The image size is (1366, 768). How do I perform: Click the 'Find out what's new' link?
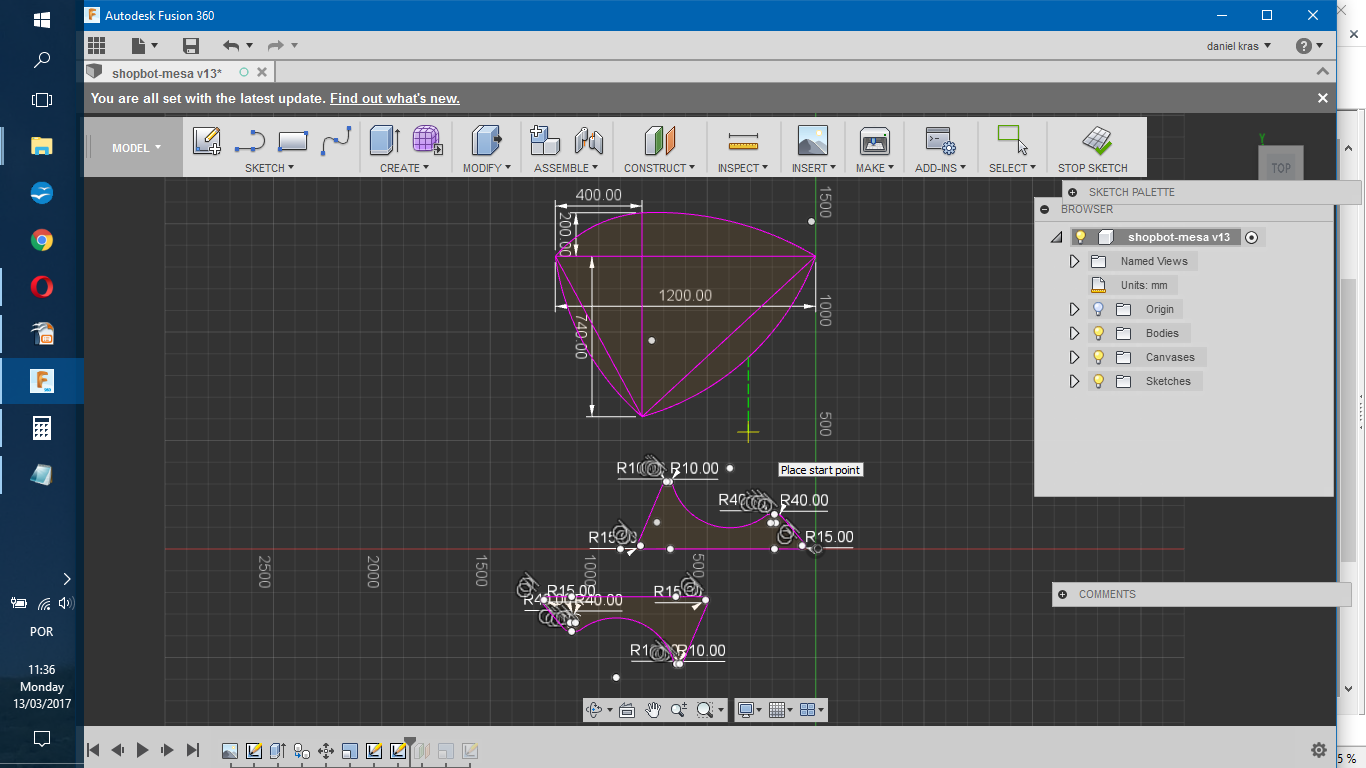pyautogui.click(x=394, y=99)
